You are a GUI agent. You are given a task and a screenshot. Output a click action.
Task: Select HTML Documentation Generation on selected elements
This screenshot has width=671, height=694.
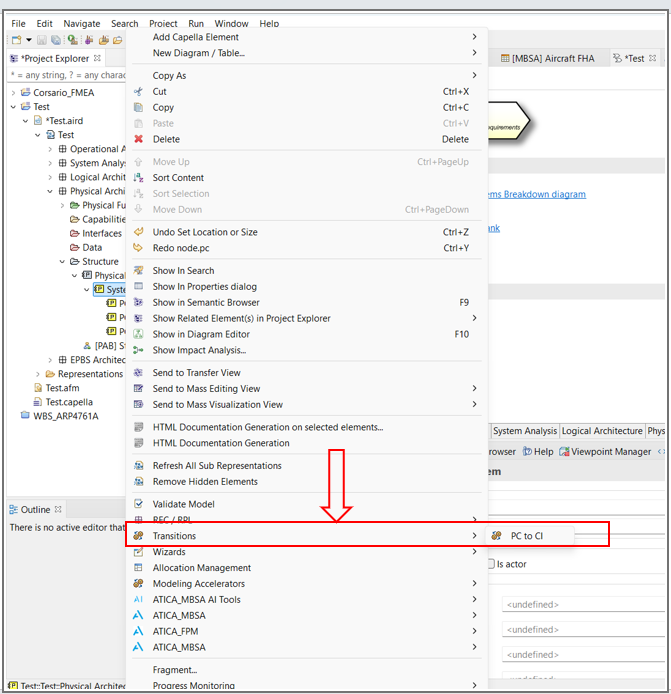[x=306, y=427]
